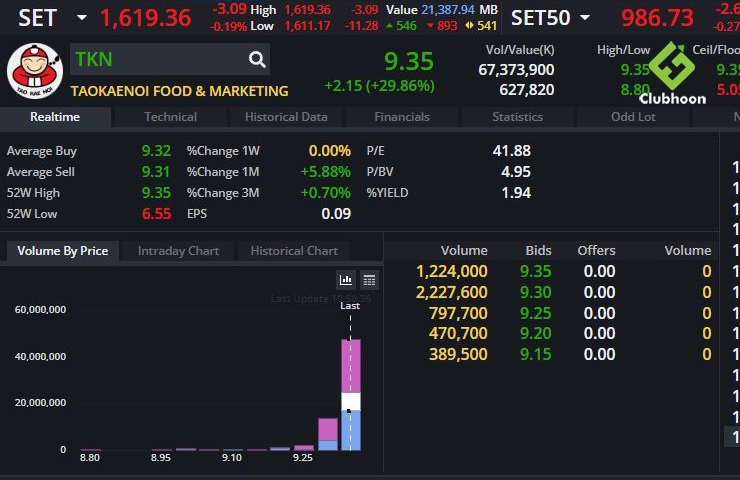Open the SET50 index dropdown arrow
Image resolution: width=740 pixels, height=480 pixels.
pyautogui.click(x=585, y=17)
